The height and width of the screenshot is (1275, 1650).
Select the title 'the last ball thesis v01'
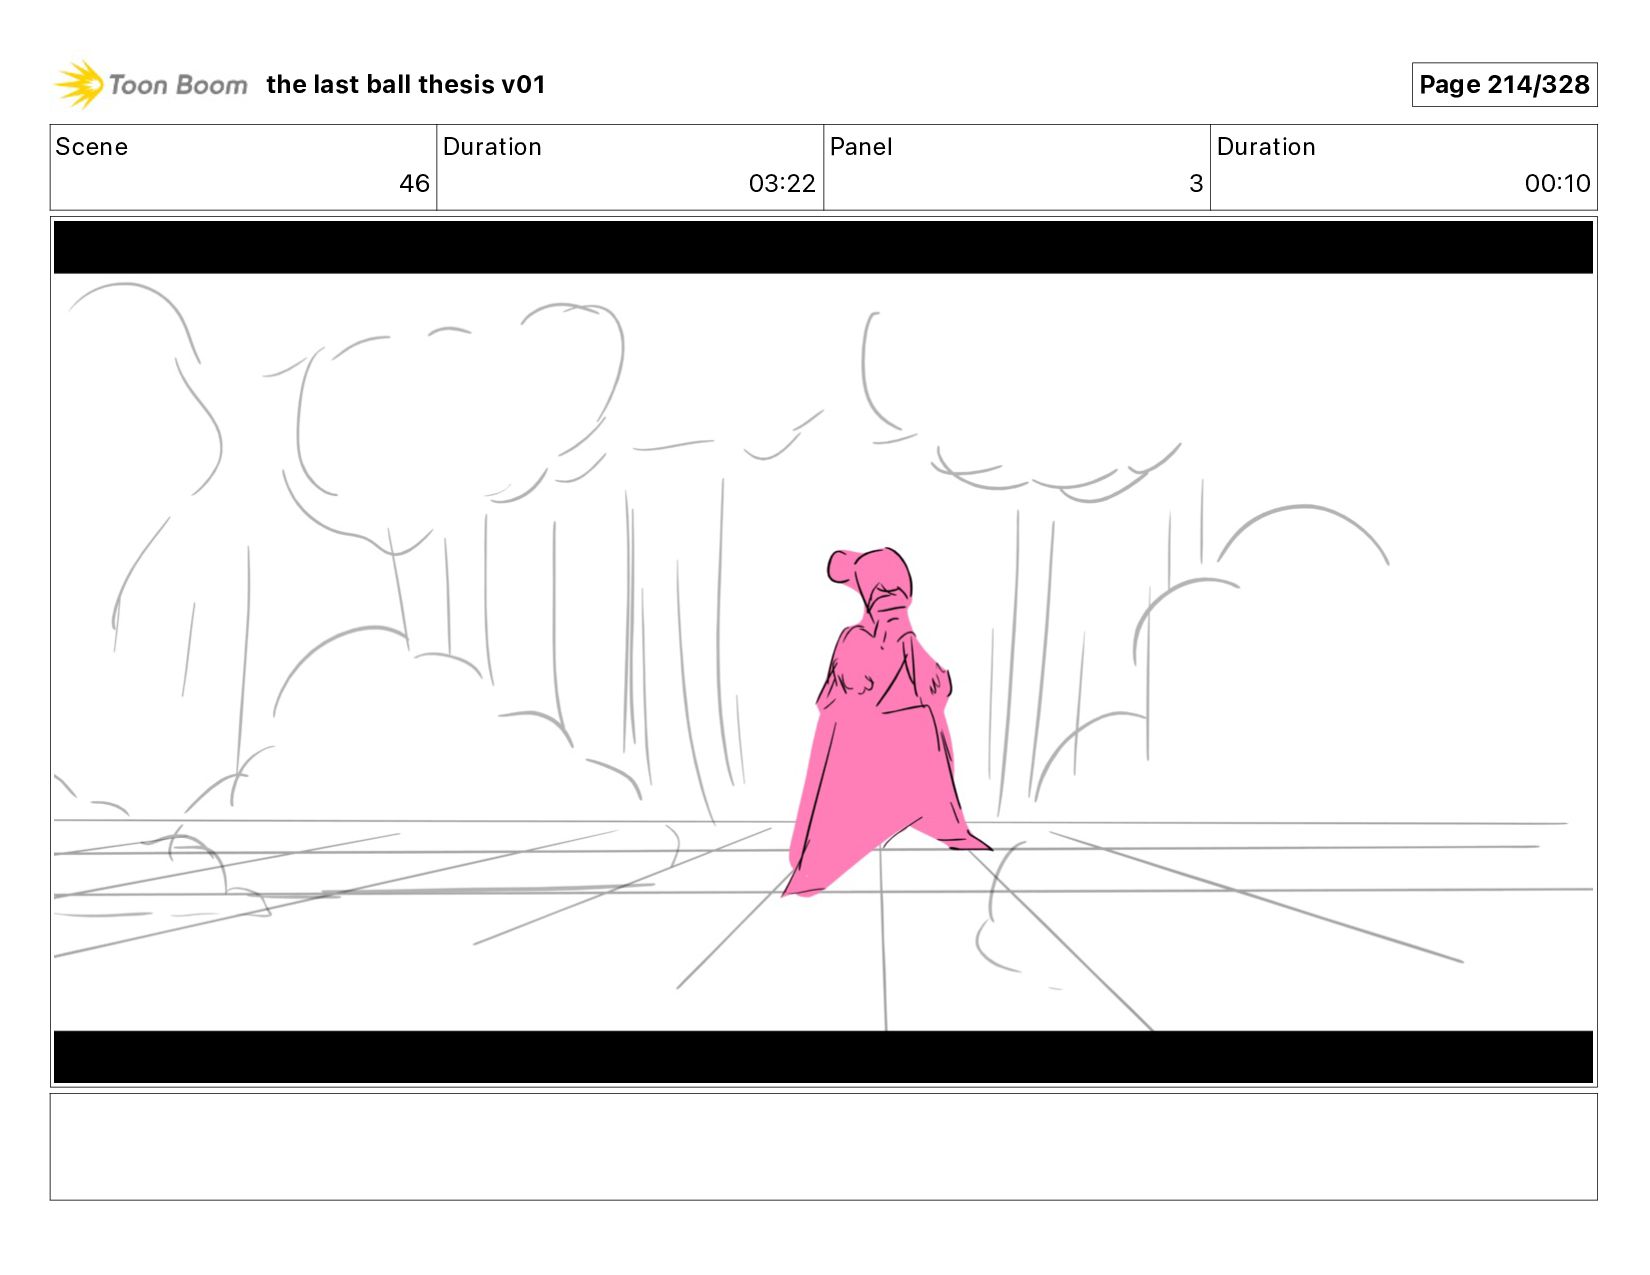pos(406,85)
